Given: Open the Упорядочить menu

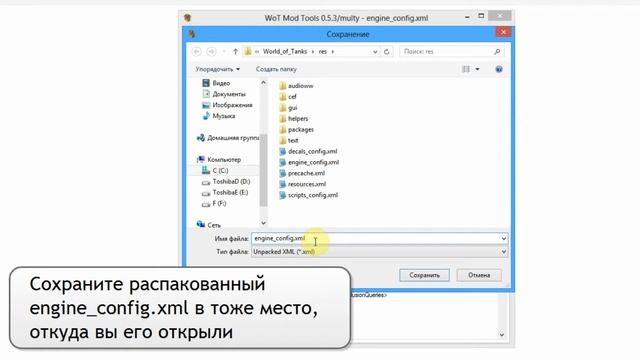Looking at the screenshot, I should pyautogui.click(x=218, y=69).
